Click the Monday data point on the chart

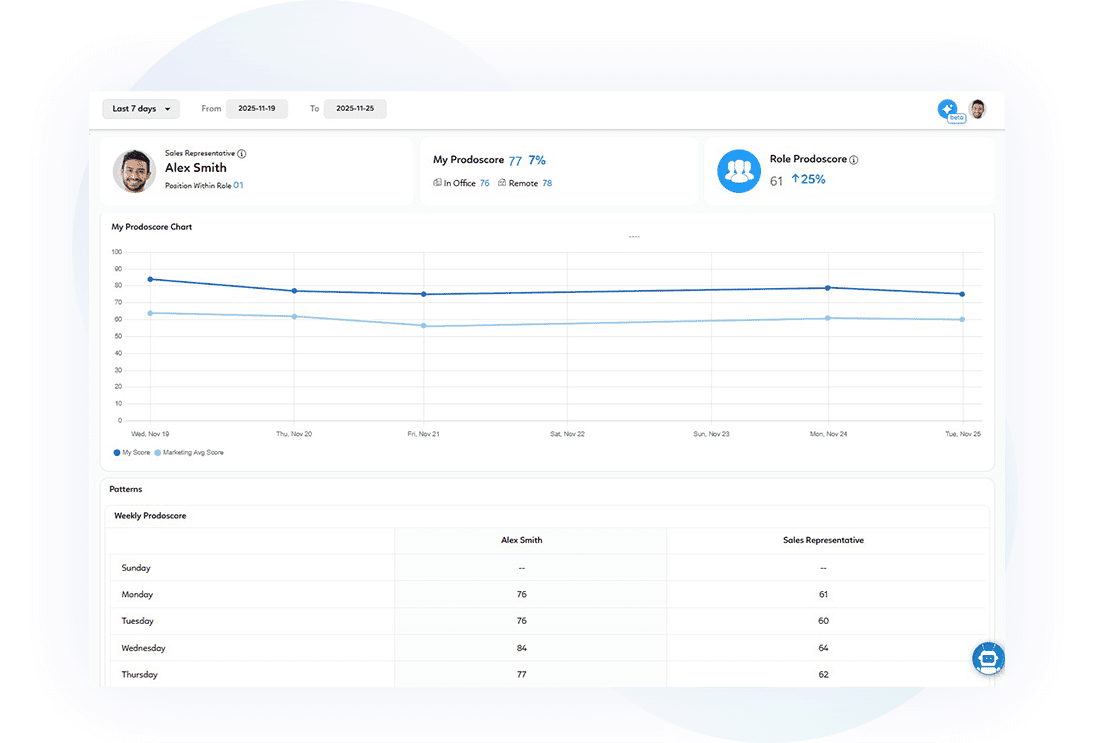827,287
